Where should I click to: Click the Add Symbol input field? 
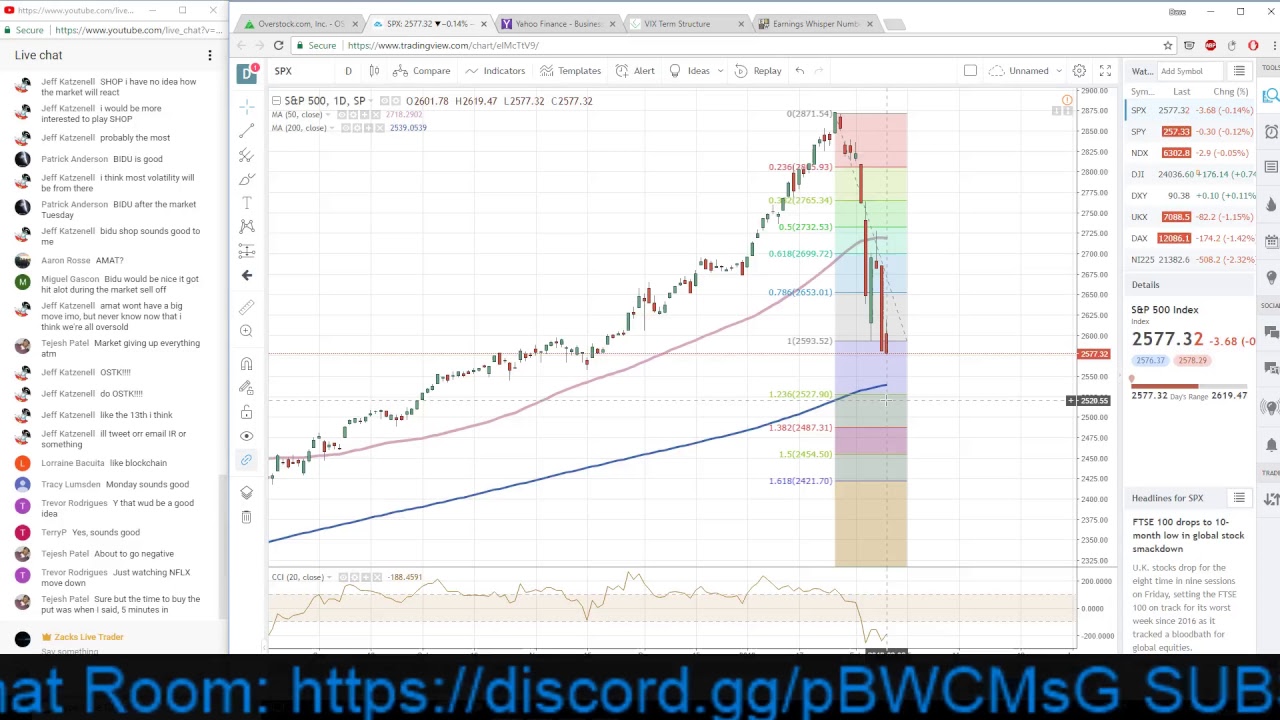tap(1192, 71)
